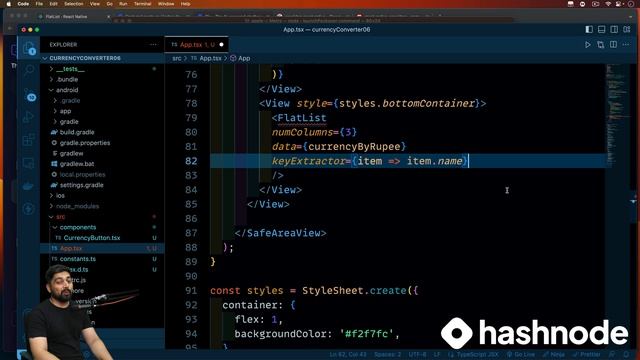Click UTF-8 encoding status
The height and width of the screenshot is (360, 640).
[417, 354]
